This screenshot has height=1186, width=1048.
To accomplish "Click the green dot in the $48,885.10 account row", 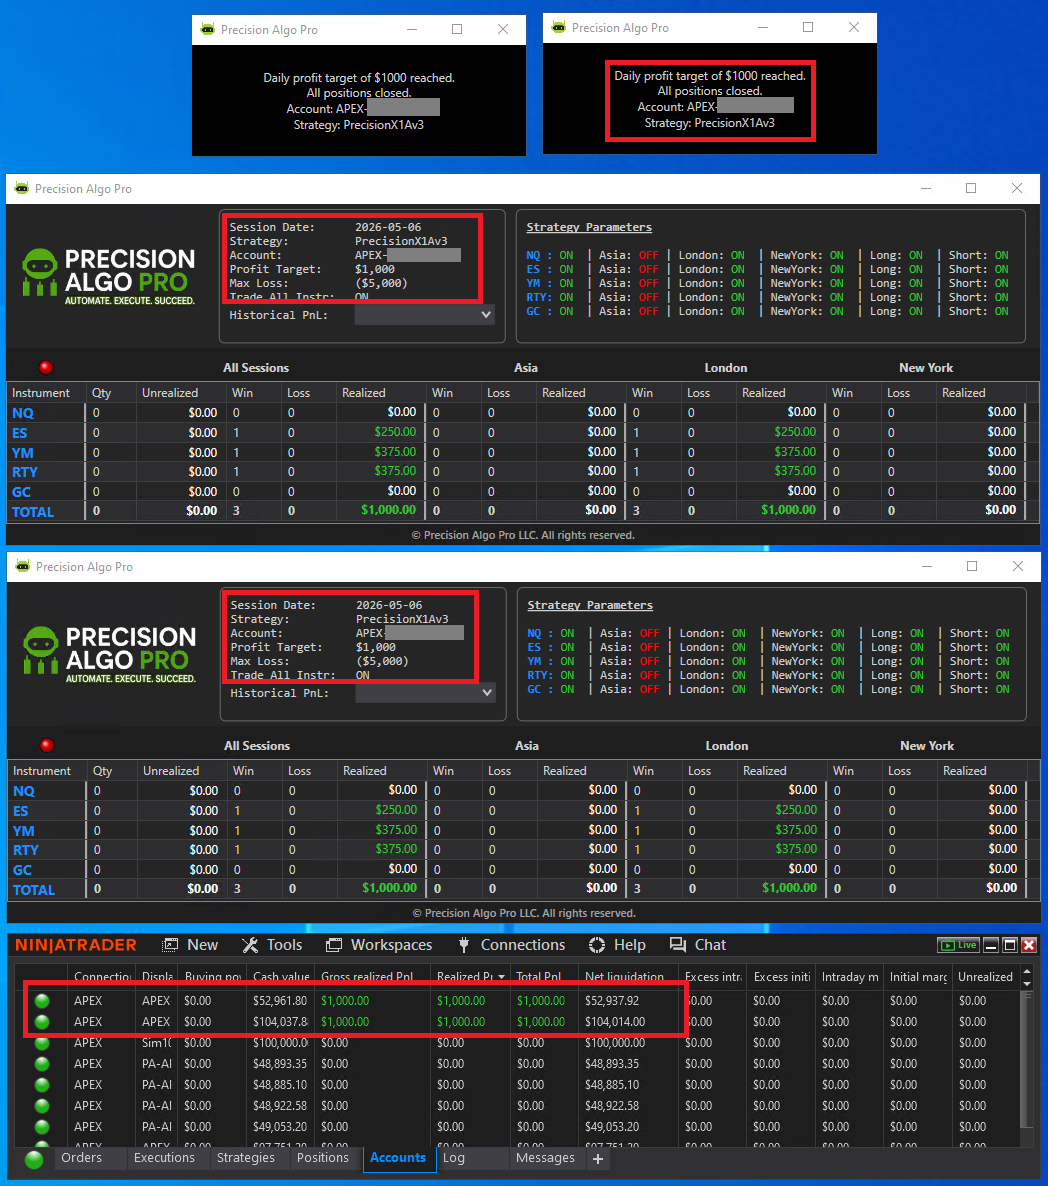I will click(x=42, y=1085).
